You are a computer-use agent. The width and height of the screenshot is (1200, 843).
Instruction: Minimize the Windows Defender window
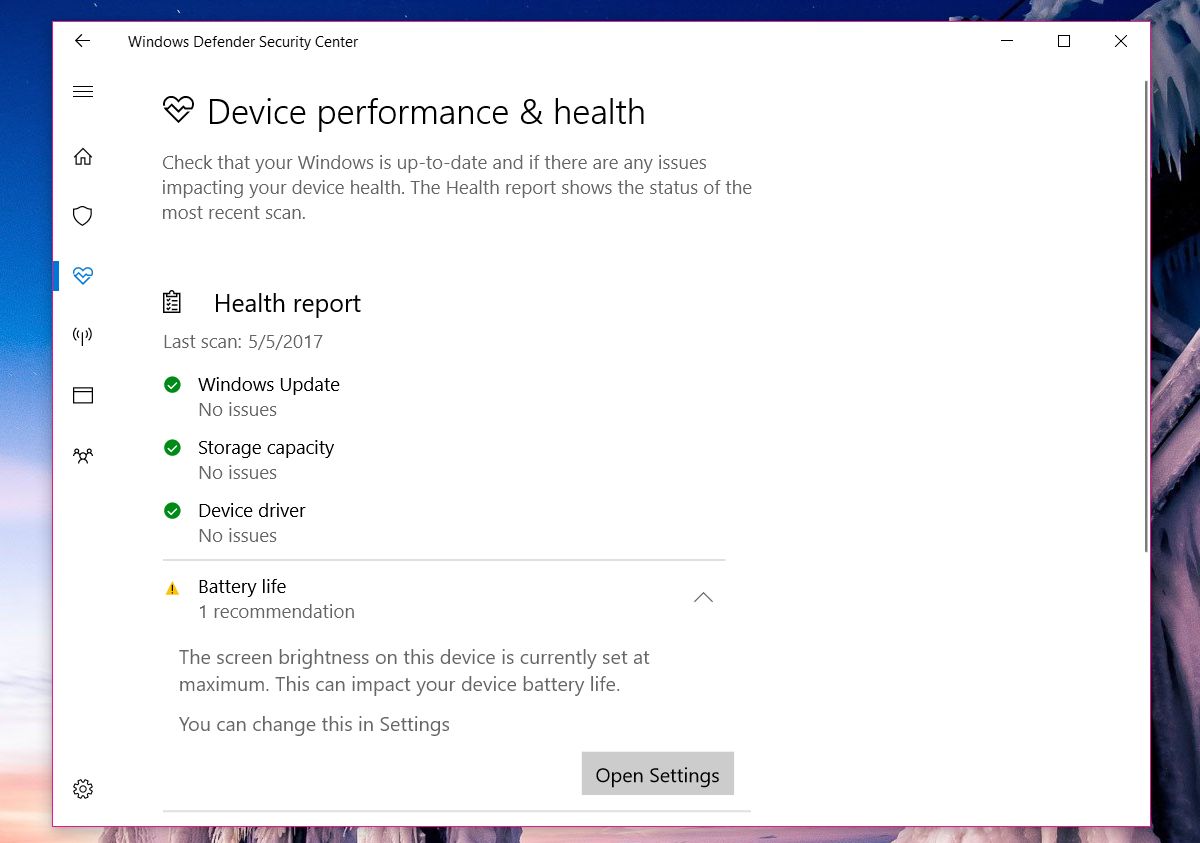[x=1007, y=41]
